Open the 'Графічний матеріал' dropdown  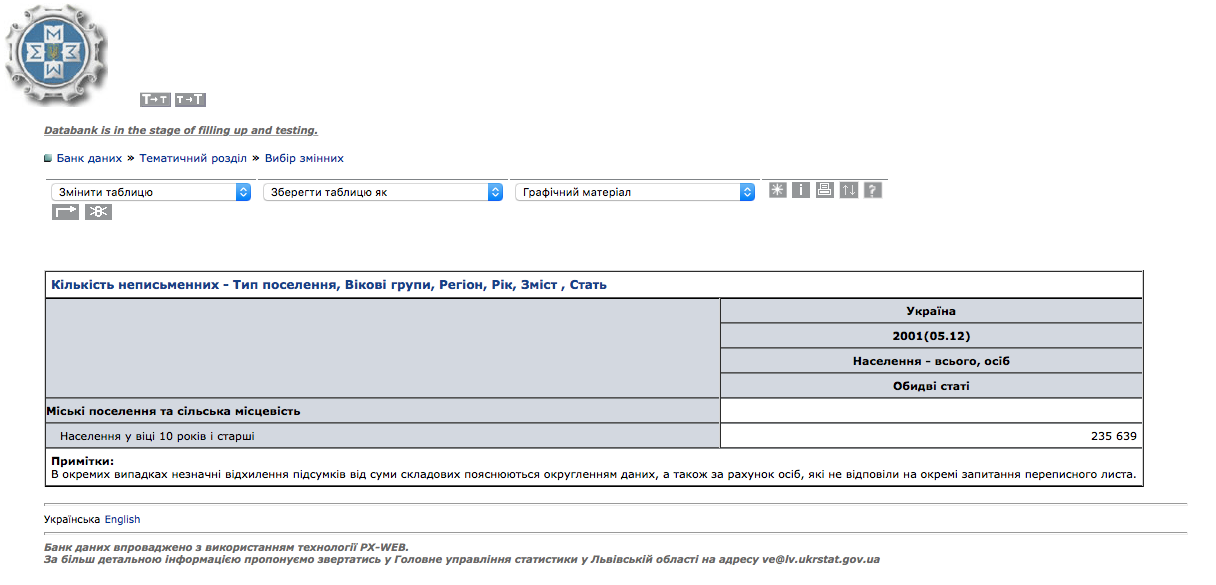coord(634,192)
